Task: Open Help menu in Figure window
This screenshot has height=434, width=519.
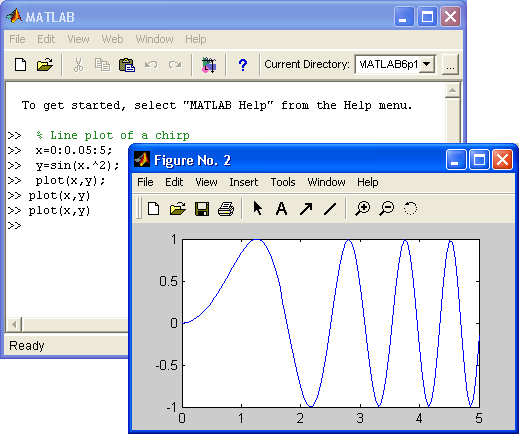Action: click(x=368, y=182)
